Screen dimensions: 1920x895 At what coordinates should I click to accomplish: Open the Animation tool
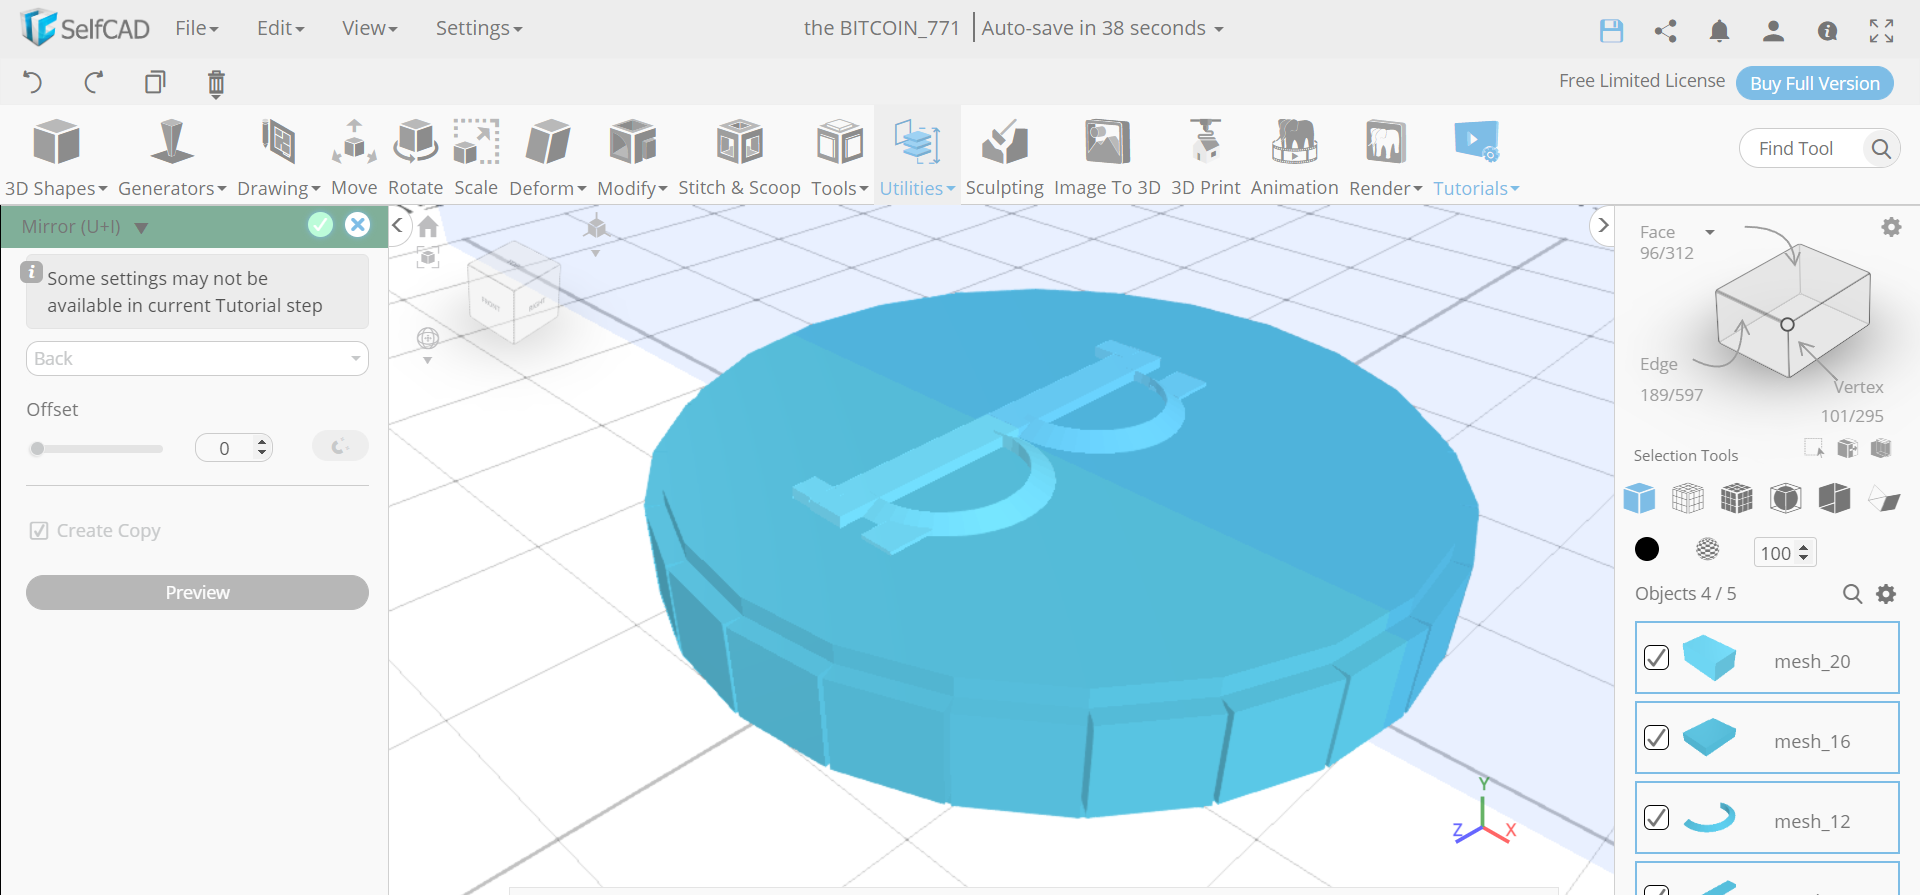click(x=1294, y=157)
